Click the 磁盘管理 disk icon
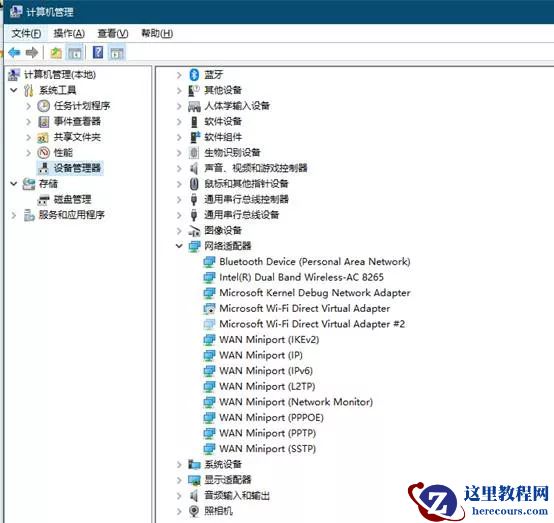This screenshot has height=523, width=554. tap(43, 200)
